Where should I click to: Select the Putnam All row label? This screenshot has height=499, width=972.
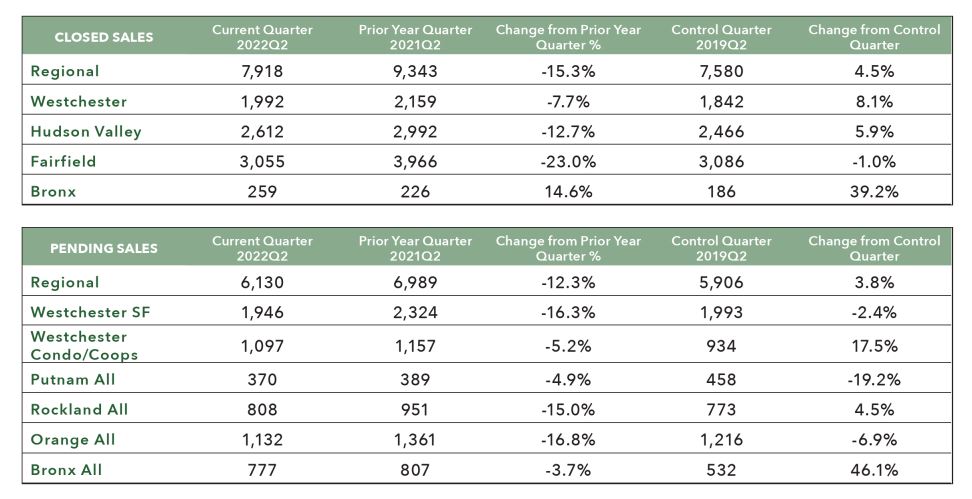(x=73, y=380)
